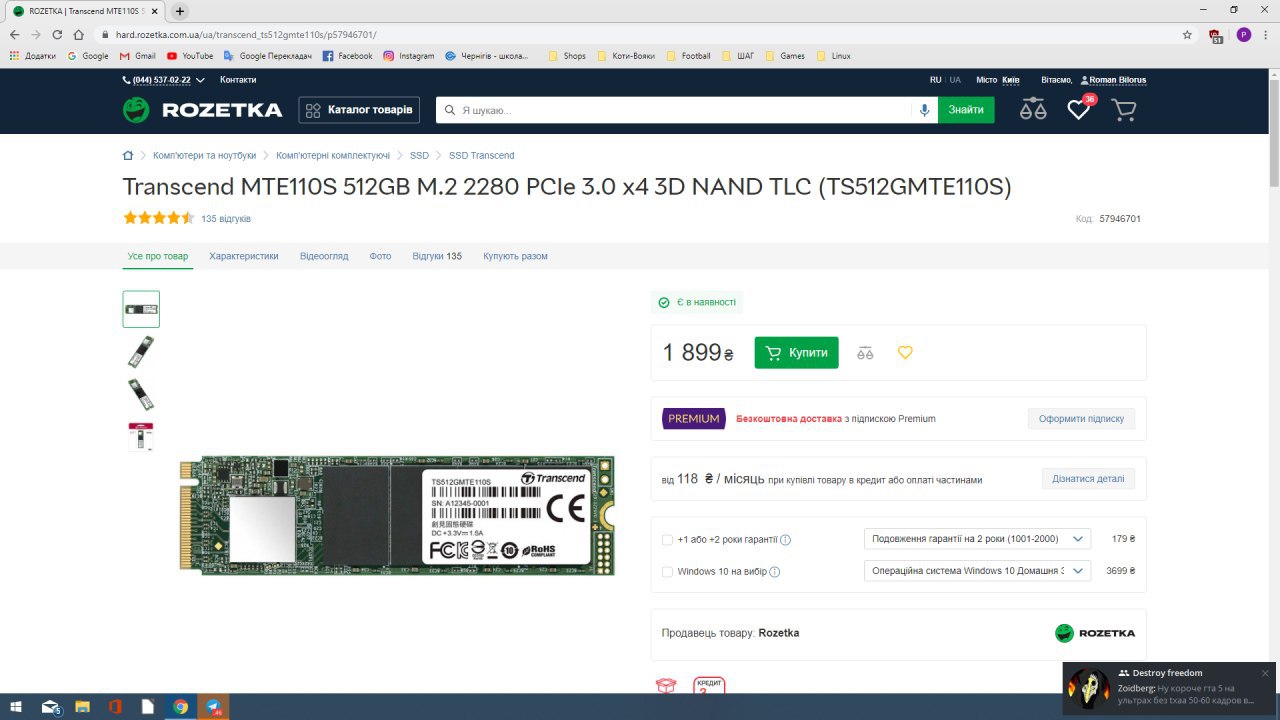1280x720 pixels.
Task: Open Linux bookmarks folder
Action: click(x=834, y=56)
